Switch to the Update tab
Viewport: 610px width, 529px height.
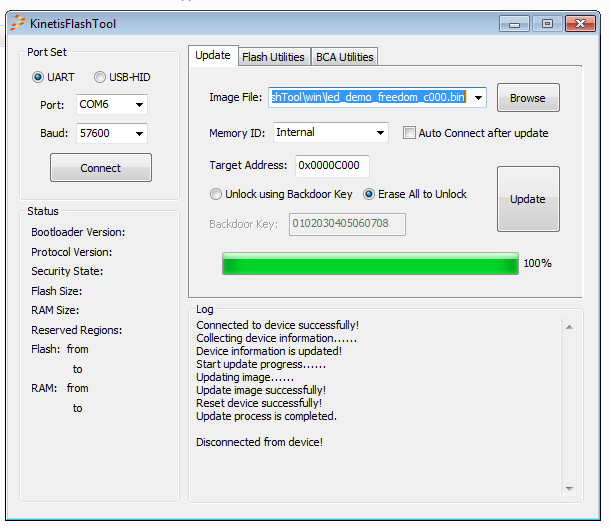pos(213,55)
